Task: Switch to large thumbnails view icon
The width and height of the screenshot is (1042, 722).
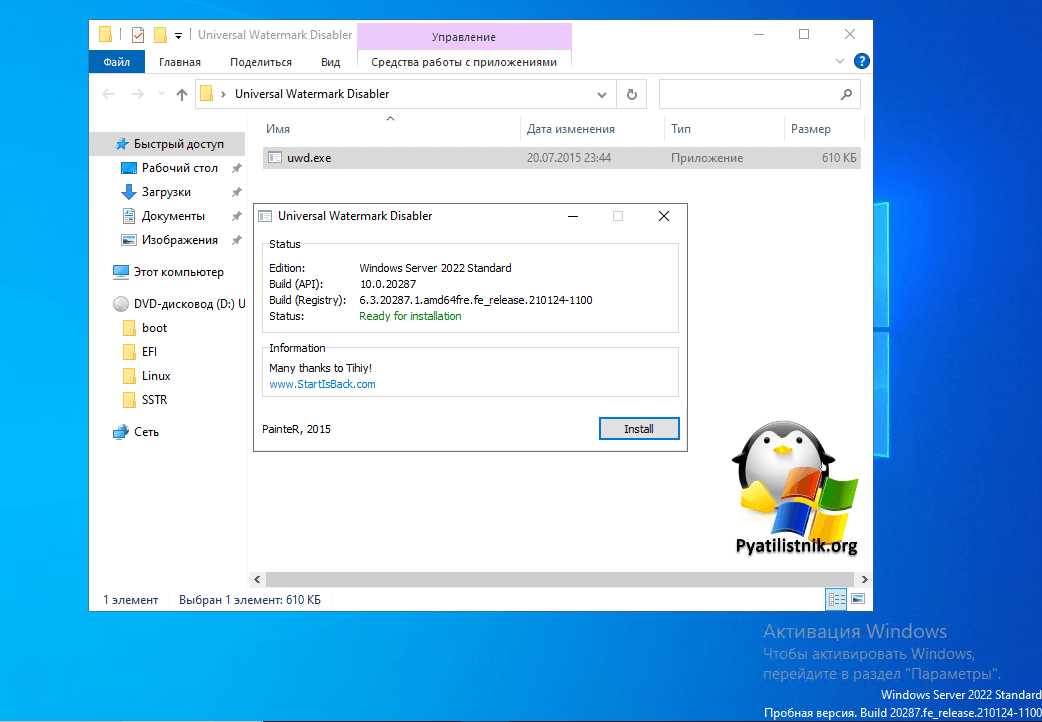Action: coord(858,599)
